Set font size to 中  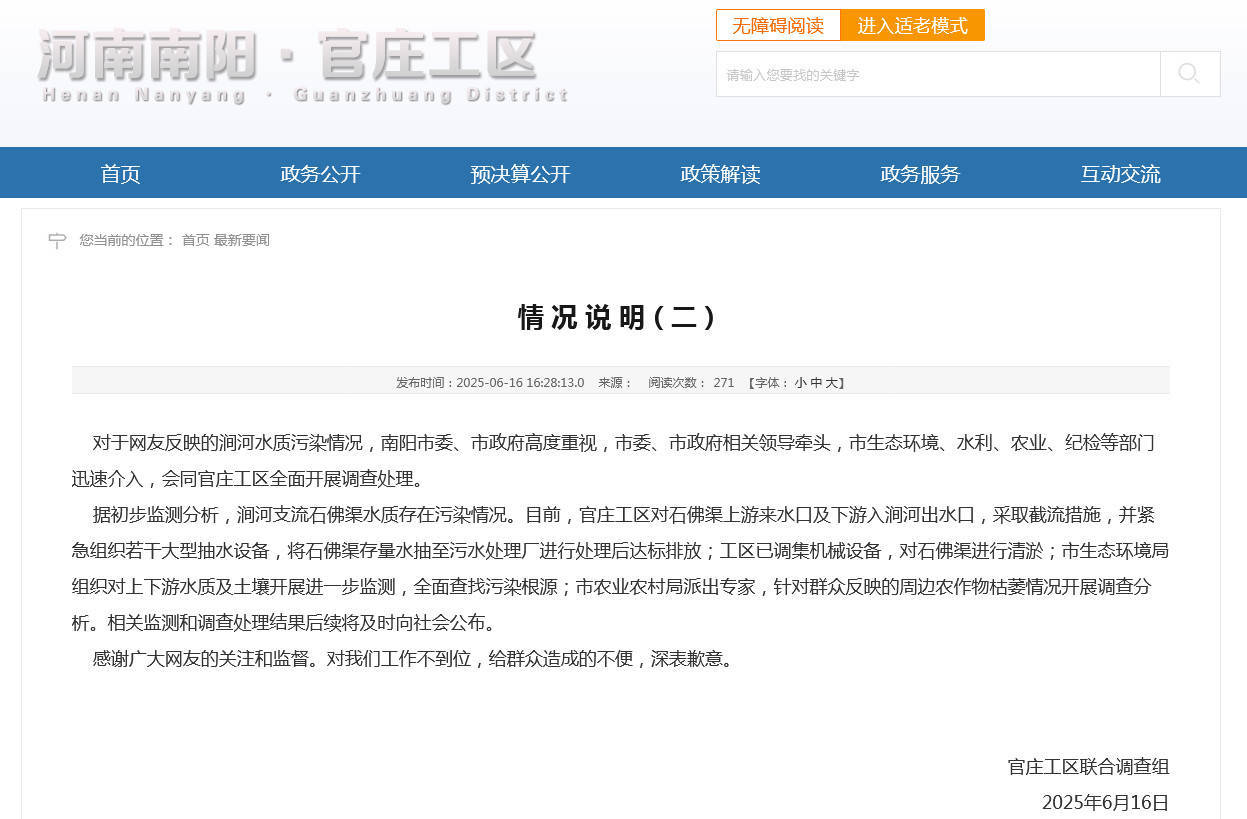(x=816, y=383)
